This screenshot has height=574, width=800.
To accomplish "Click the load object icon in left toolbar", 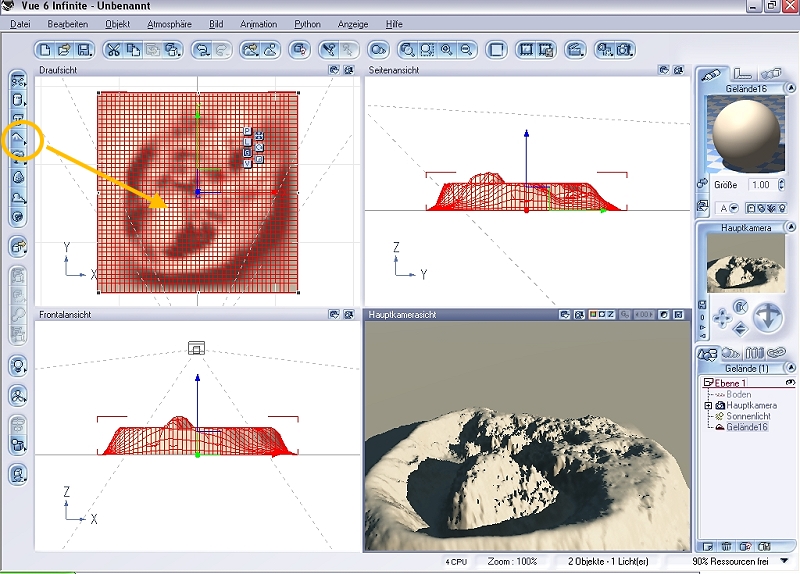I will pyautogui.click(x=18, y=247).
